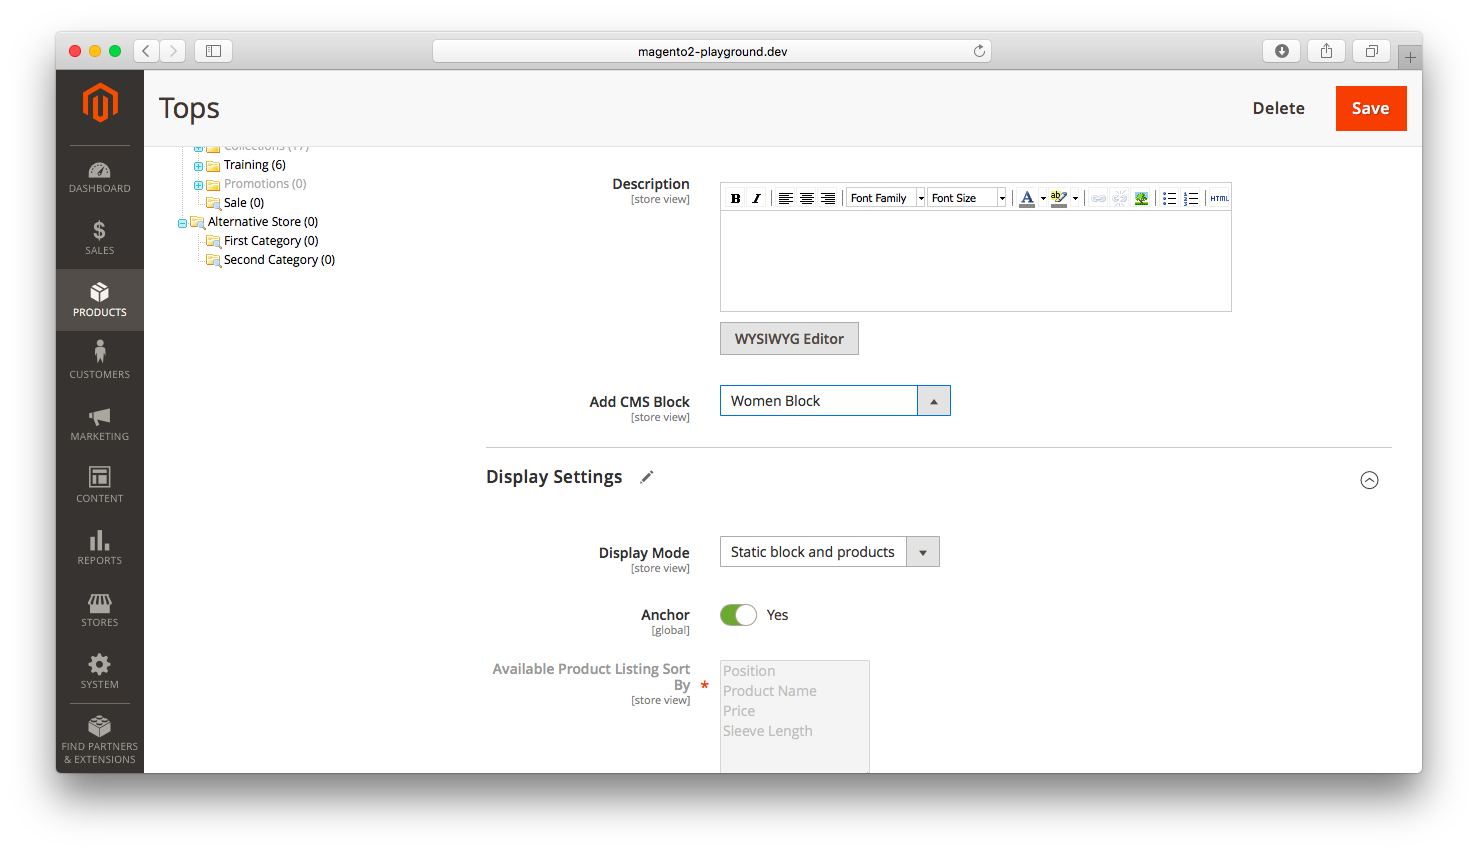Toggle the Anchor switch to No

pos(738,614)
